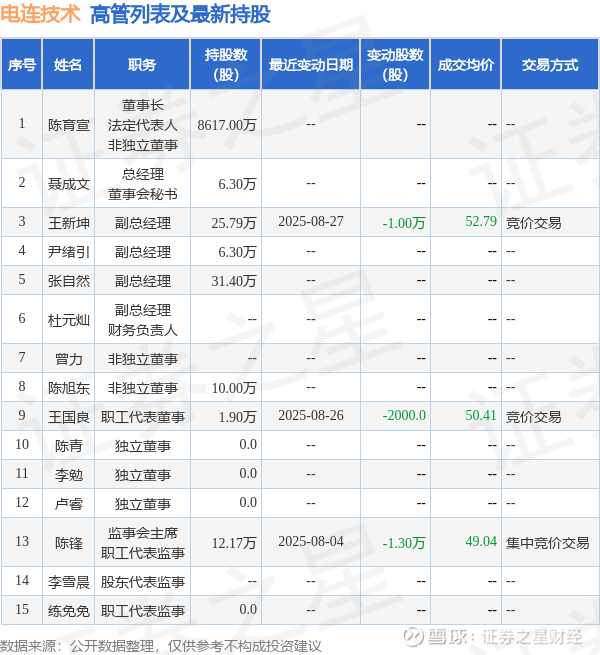Click the average price 49.04

click(x=481, y=542)
